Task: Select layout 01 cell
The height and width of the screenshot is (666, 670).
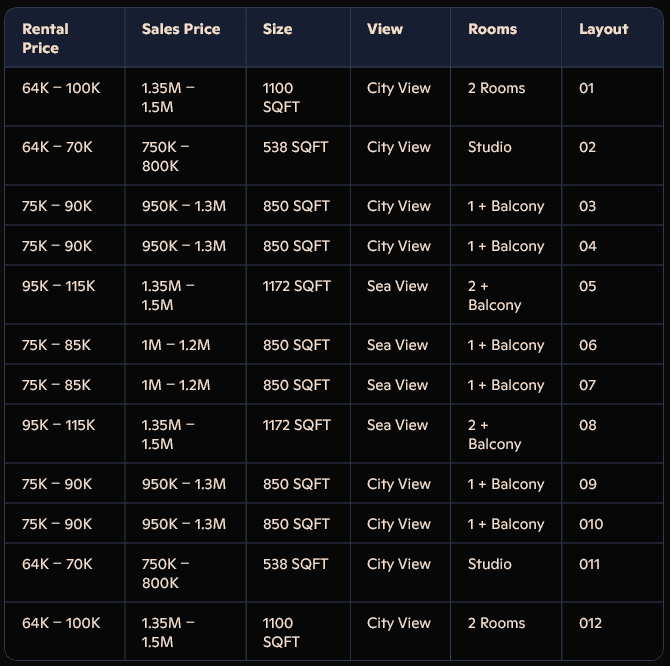Action: tap(587, 88)
